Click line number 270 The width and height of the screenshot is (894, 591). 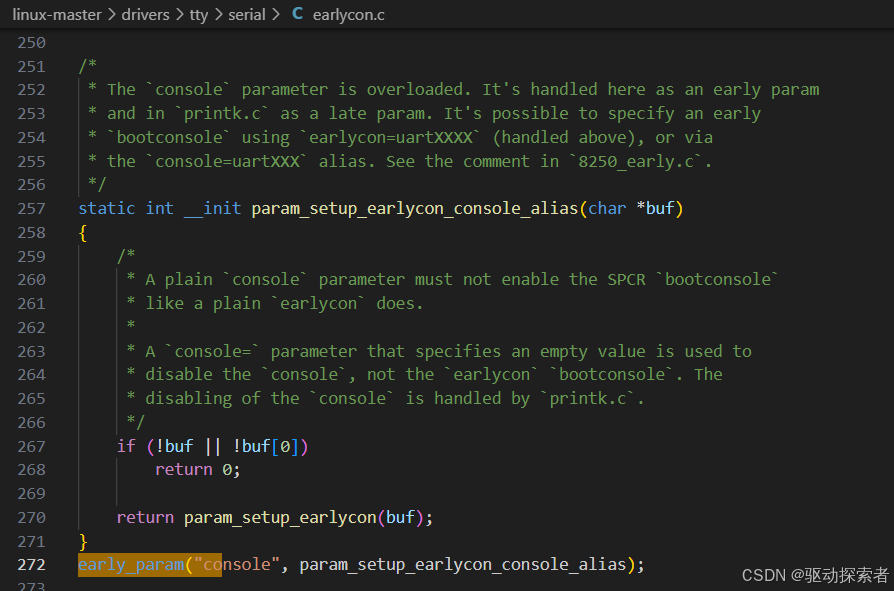click(x=31, y=518)
